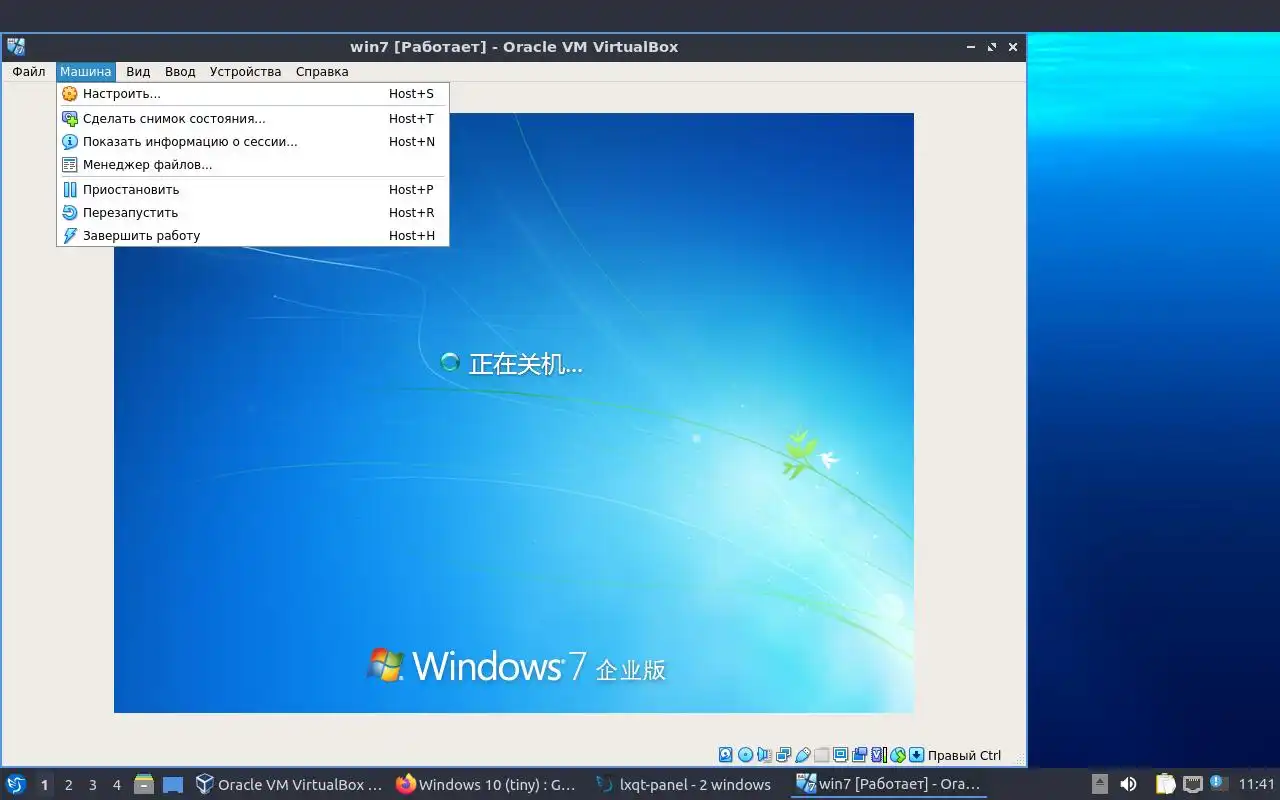Open the Вид menu

pyautogui.click(x=138, y=72)
